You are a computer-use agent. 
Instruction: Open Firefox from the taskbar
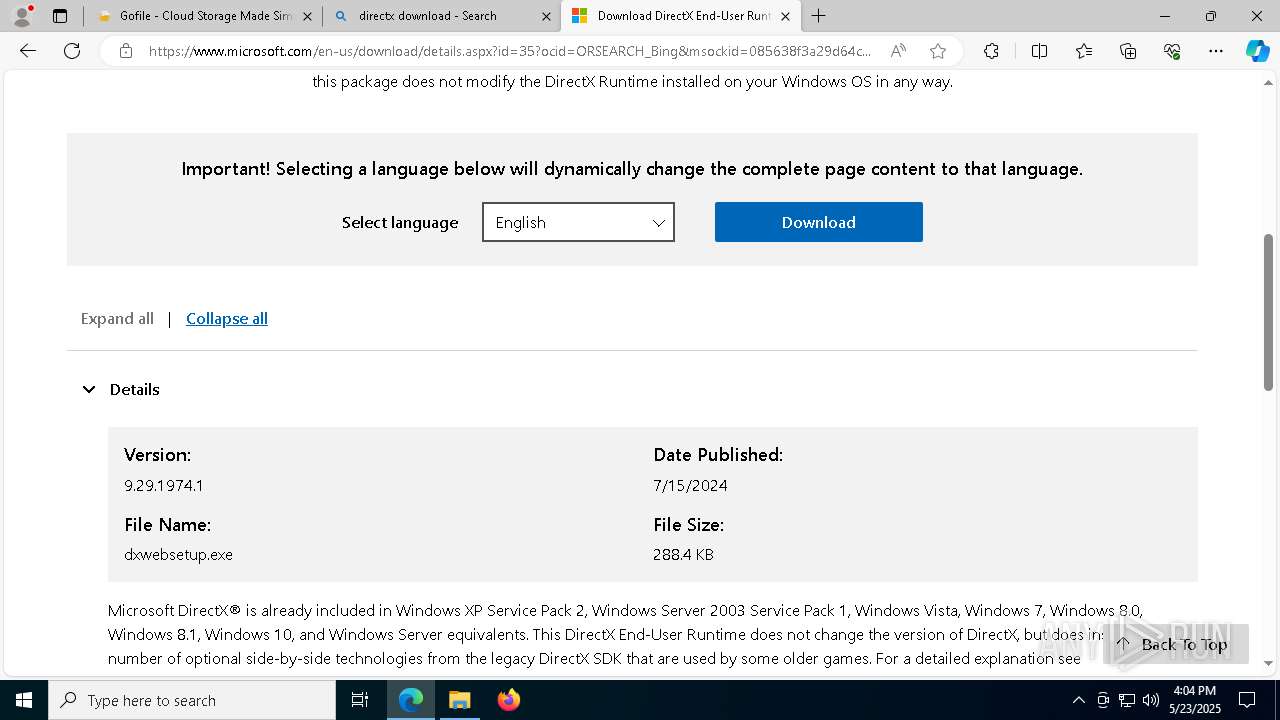(x=508, y=700)
